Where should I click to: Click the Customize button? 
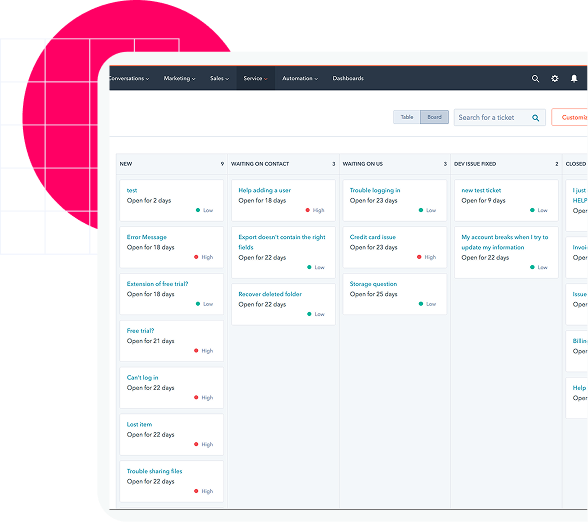[x=570, y=117]
